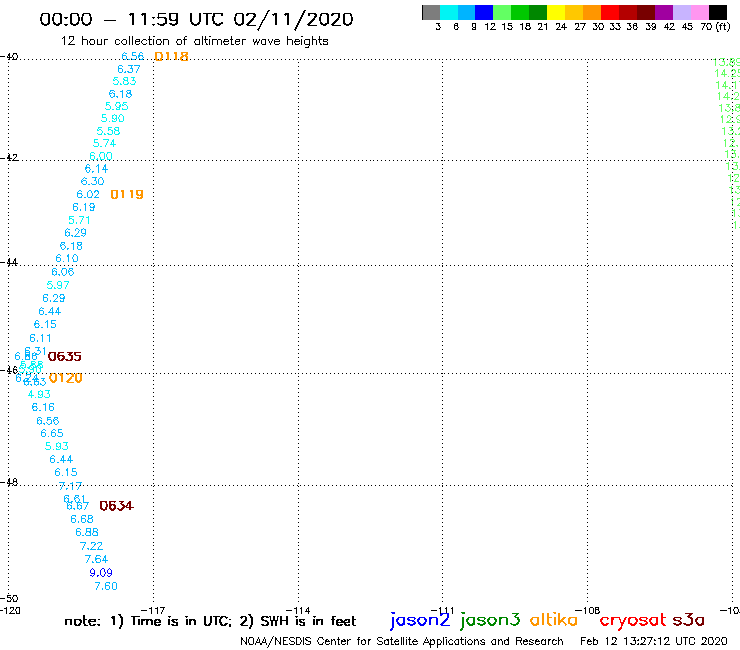The image size is (740, 650).
Task: Click the wave height value 6.02
Action: (x=88, y=194)
